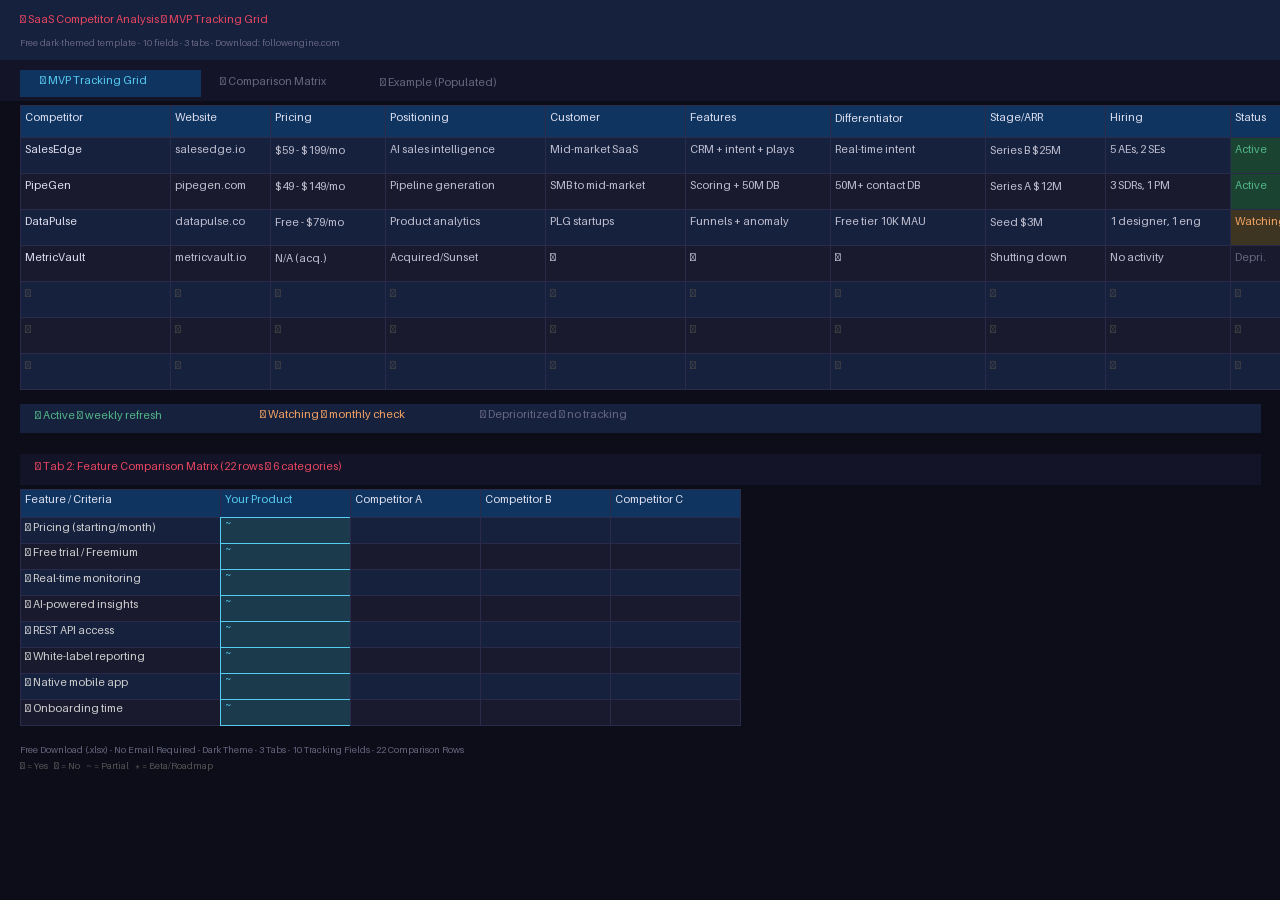The width and height of the screenshot is (1280, 900).
Task: Click the Stage/ARR column header
Action: (x=1045, y=121)
